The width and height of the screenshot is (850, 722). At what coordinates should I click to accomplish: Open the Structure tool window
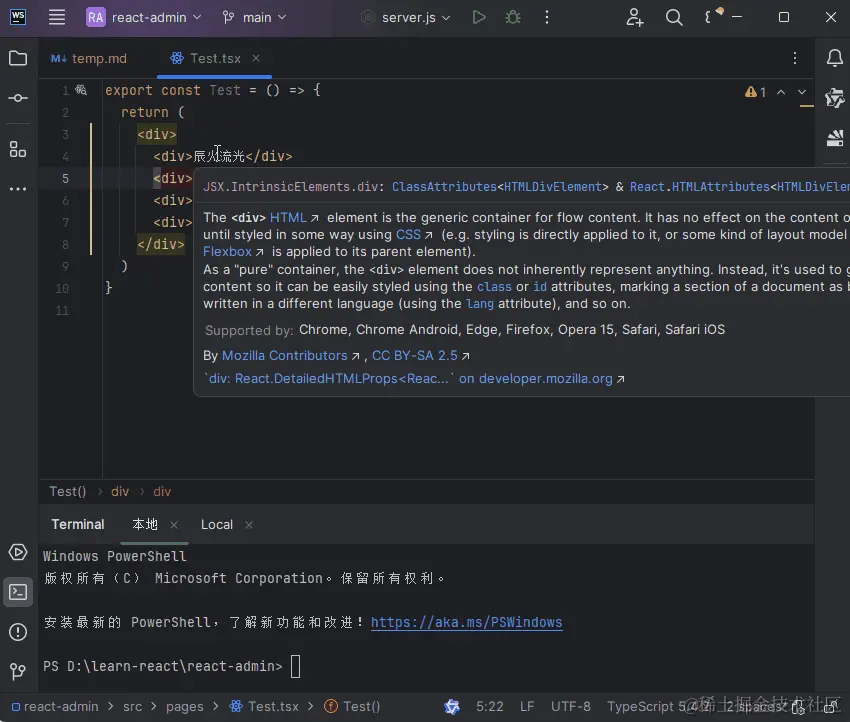18,149
